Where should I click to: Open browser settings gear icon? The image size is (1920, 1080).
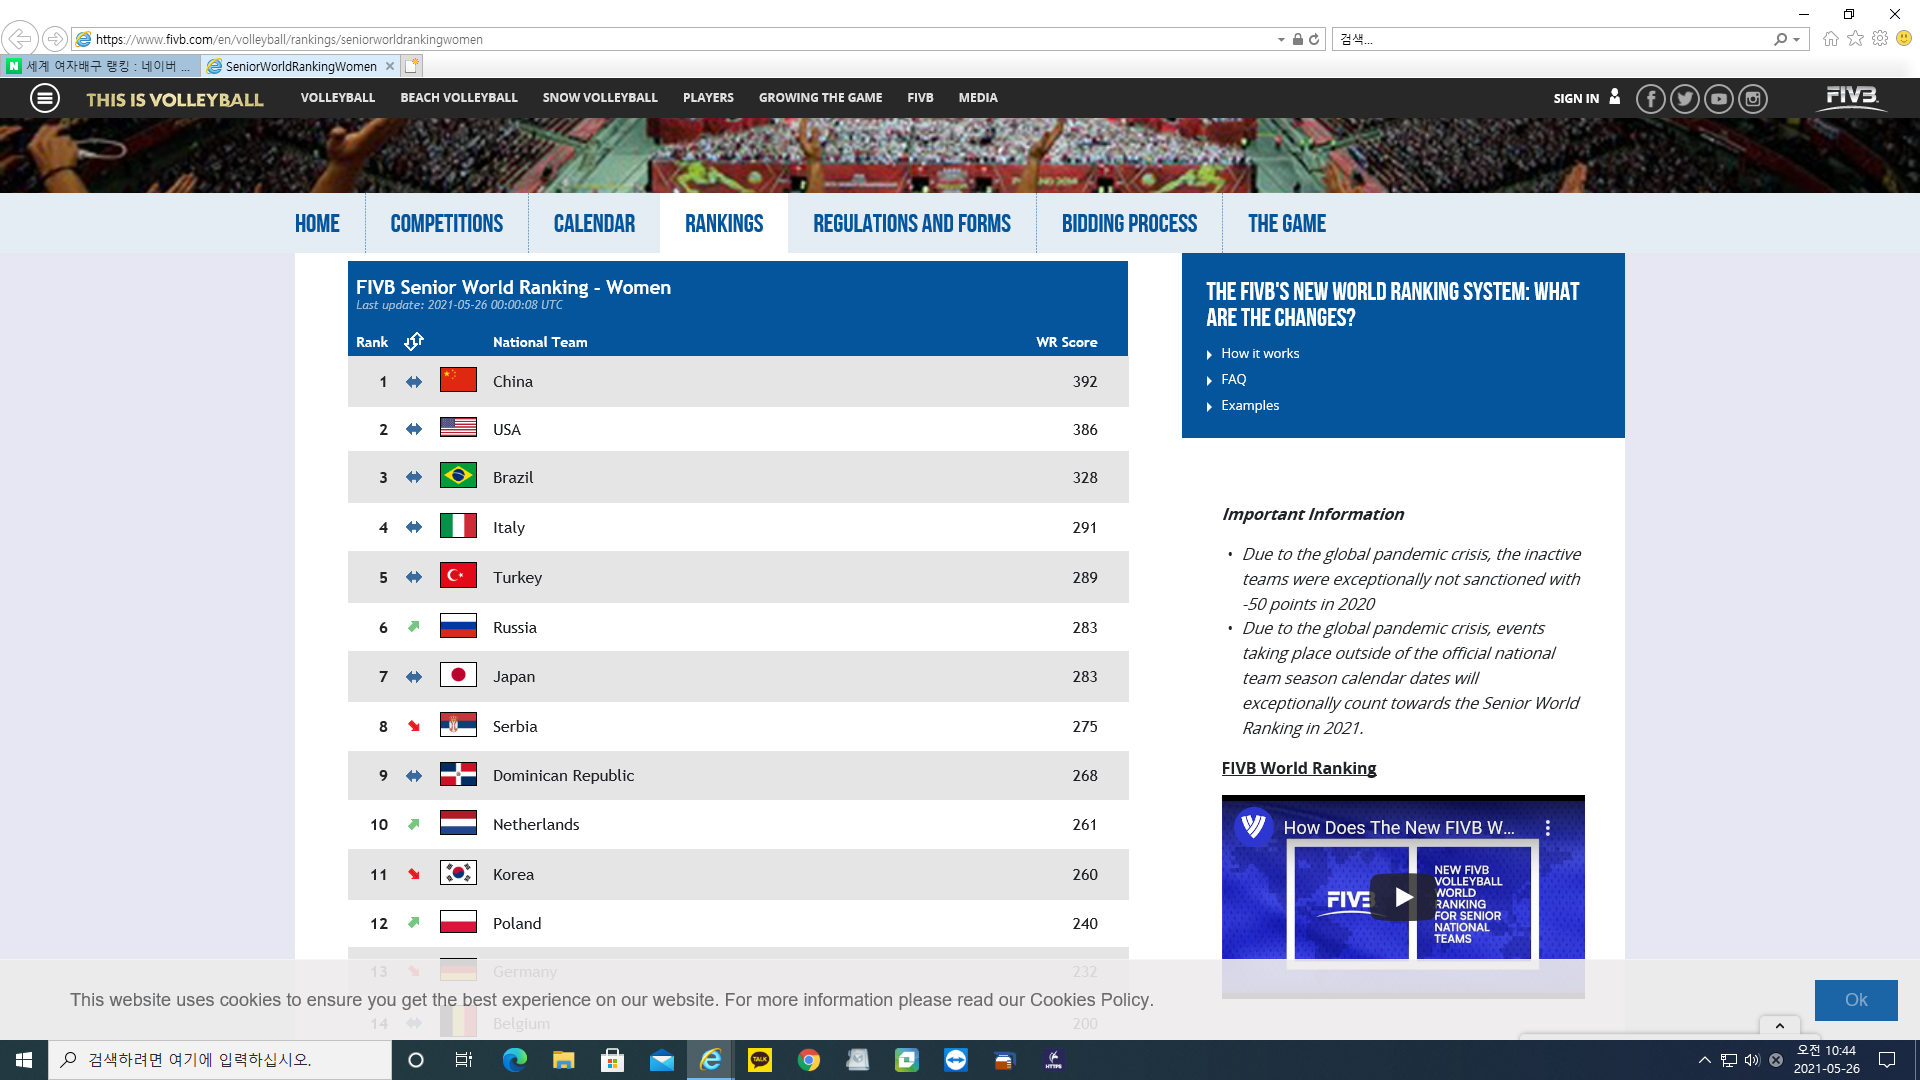[x=1880, y=39]
